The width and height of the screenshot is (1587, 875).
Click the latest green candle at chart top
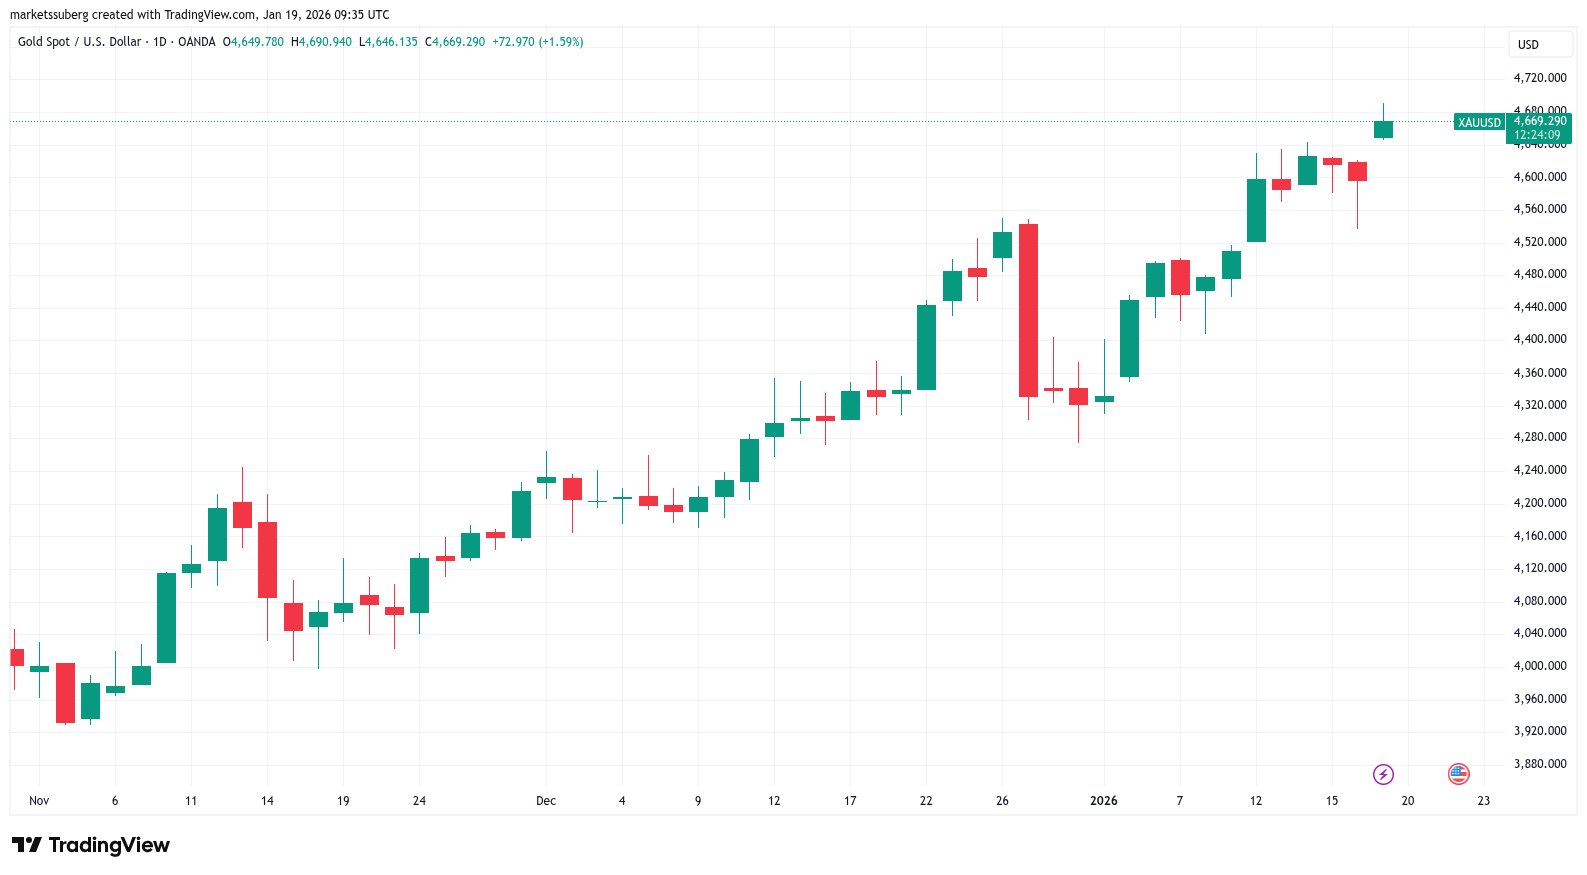click(x=1383, y=129)
